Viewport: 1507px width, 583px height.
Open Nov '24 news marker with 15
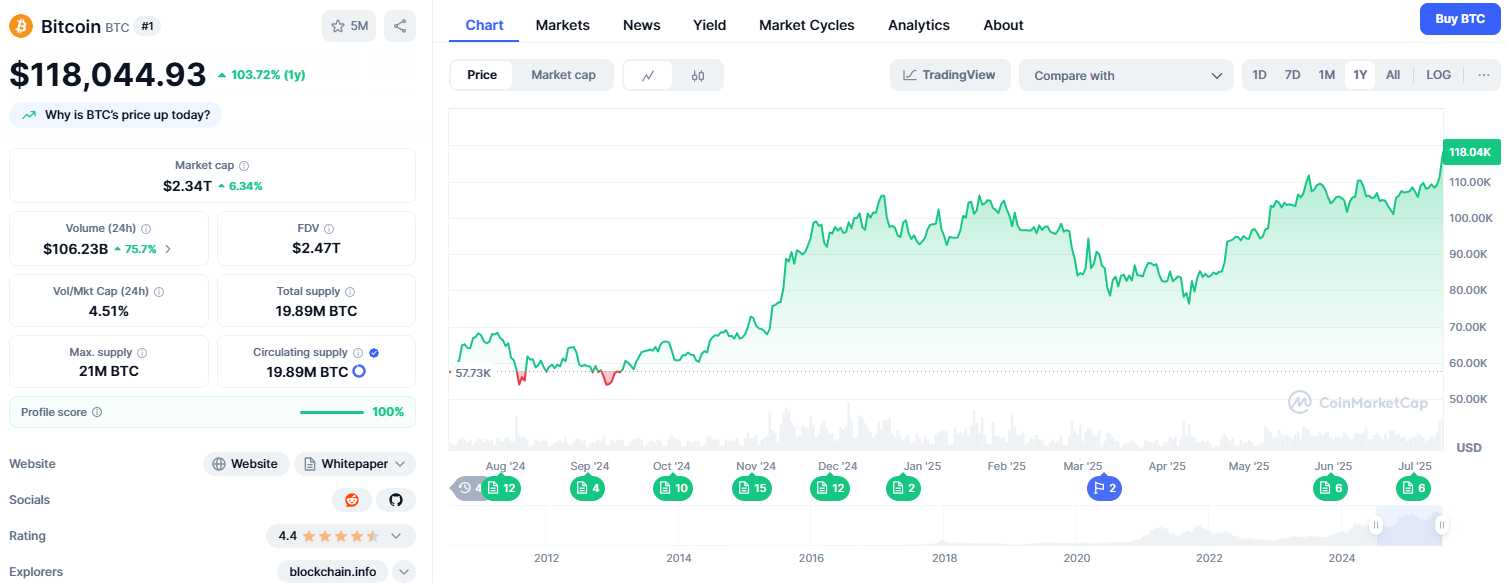752,488
